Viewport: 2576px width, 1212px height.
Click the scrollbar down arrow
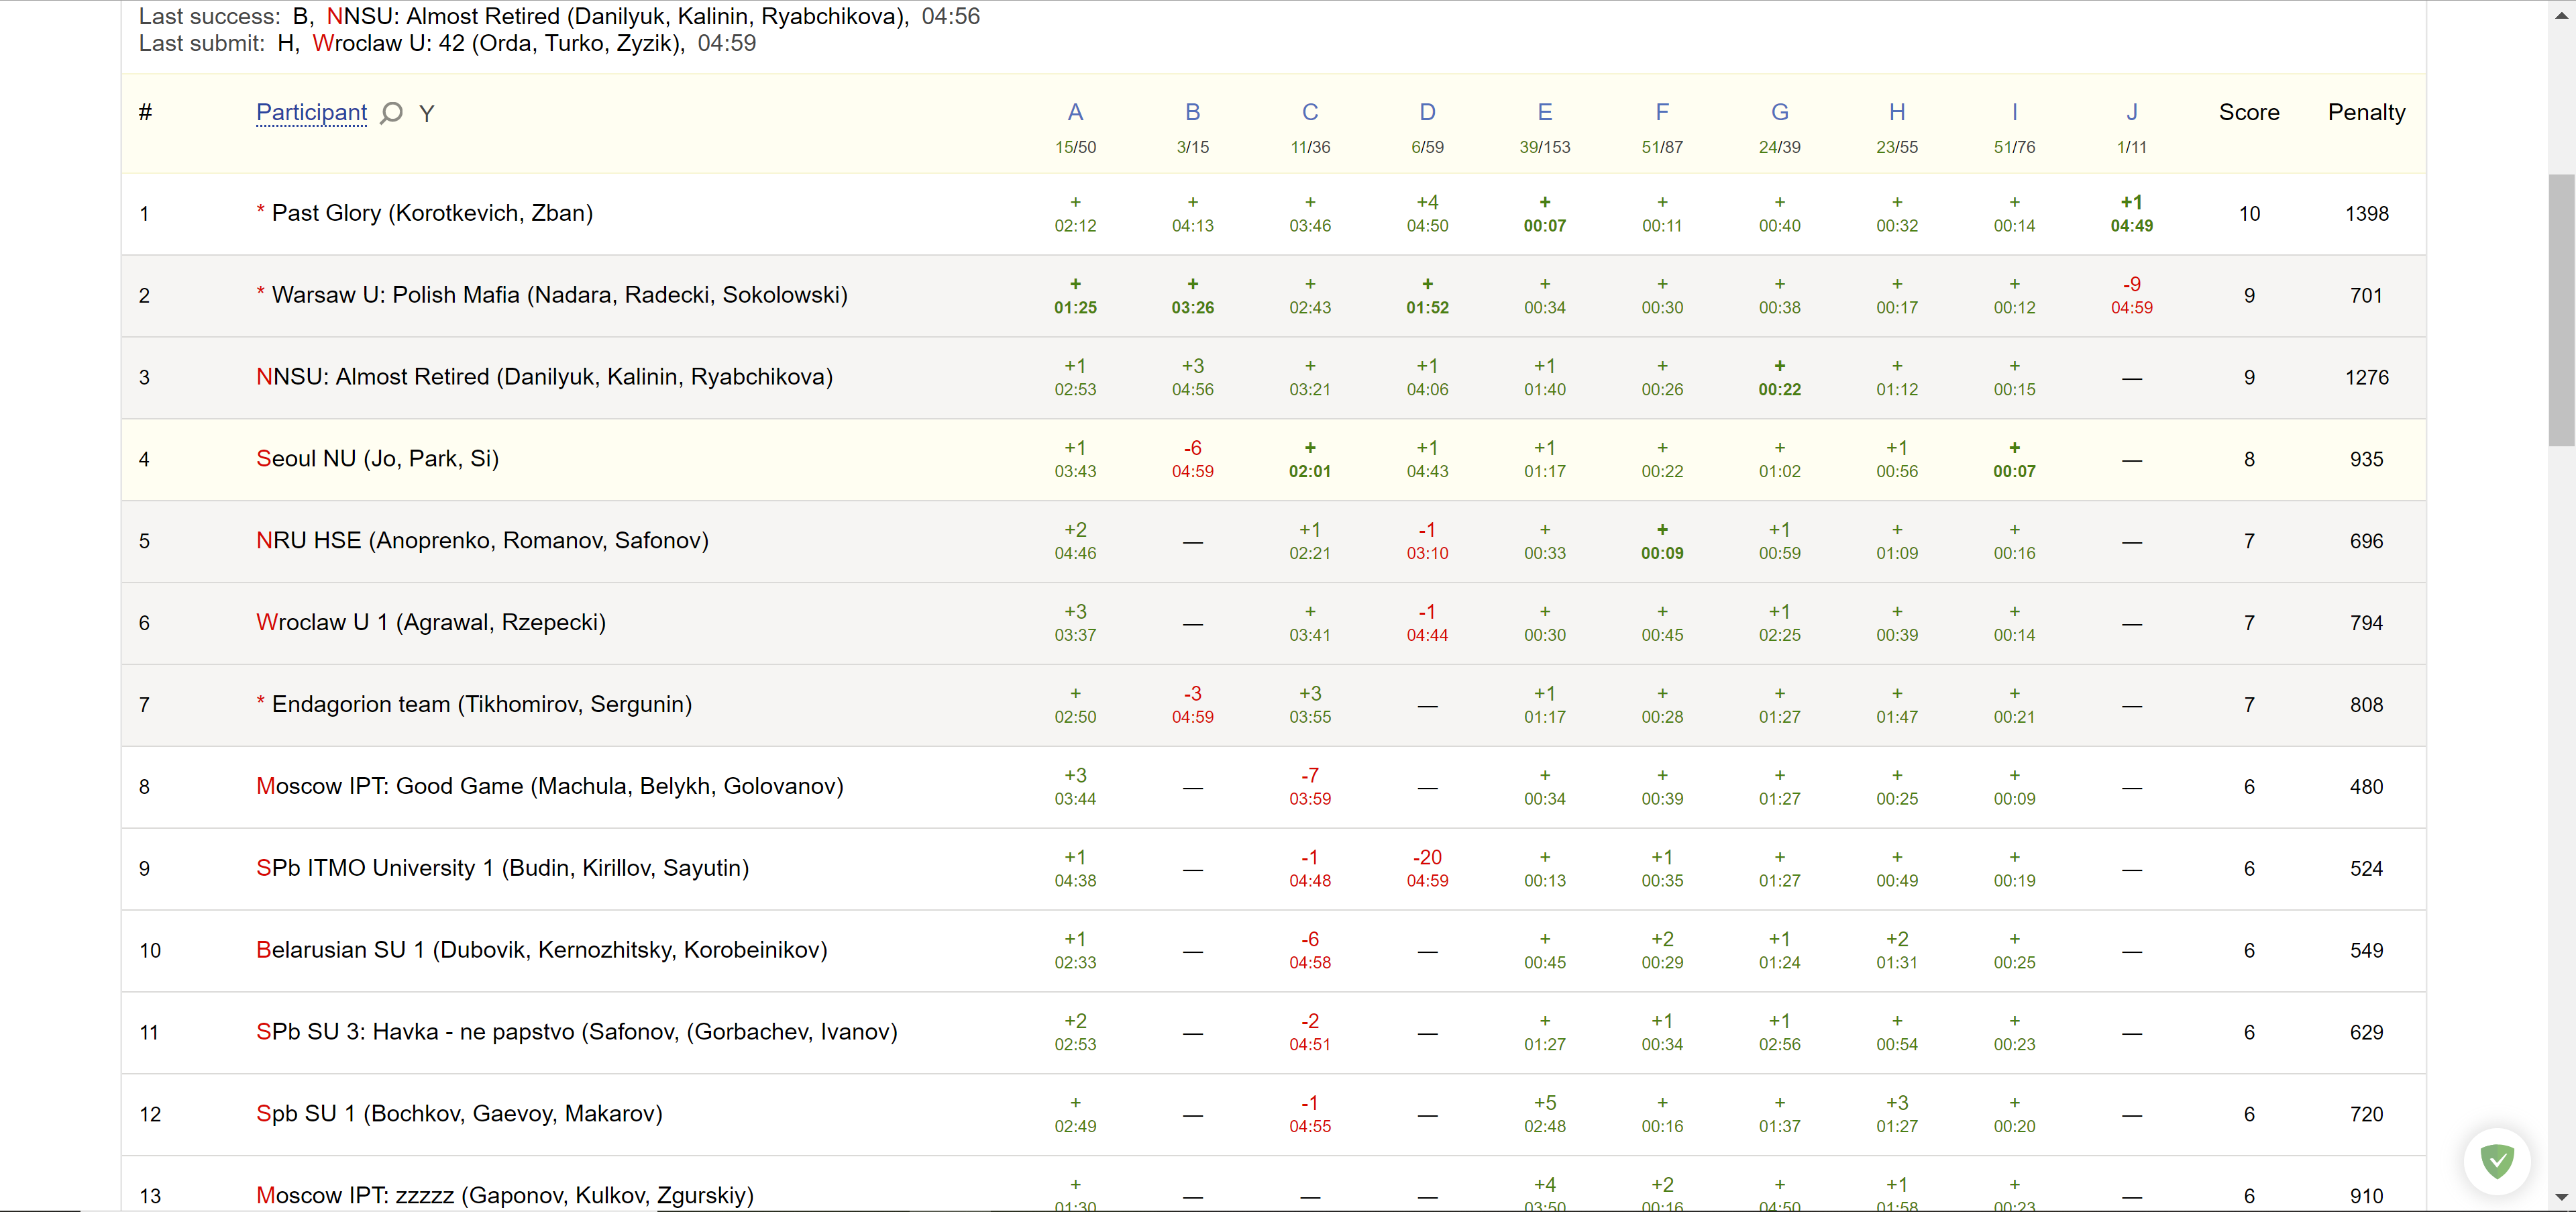(x=2561, y=1197)
